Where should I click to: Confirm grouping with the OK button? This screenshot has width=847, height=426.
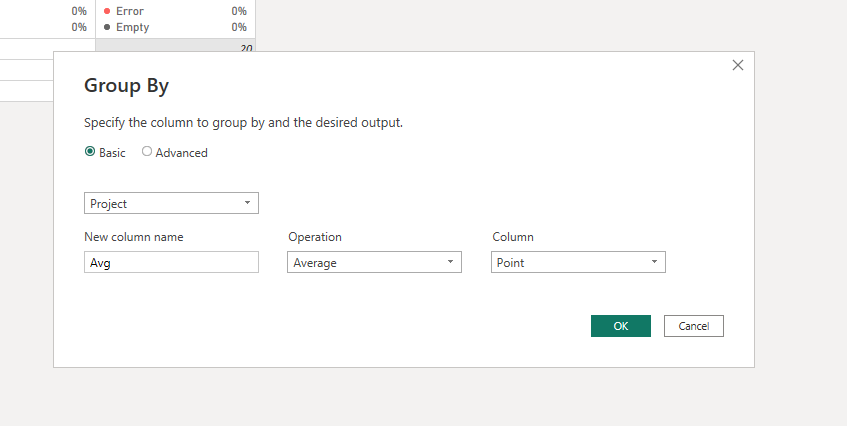(621, 326)
